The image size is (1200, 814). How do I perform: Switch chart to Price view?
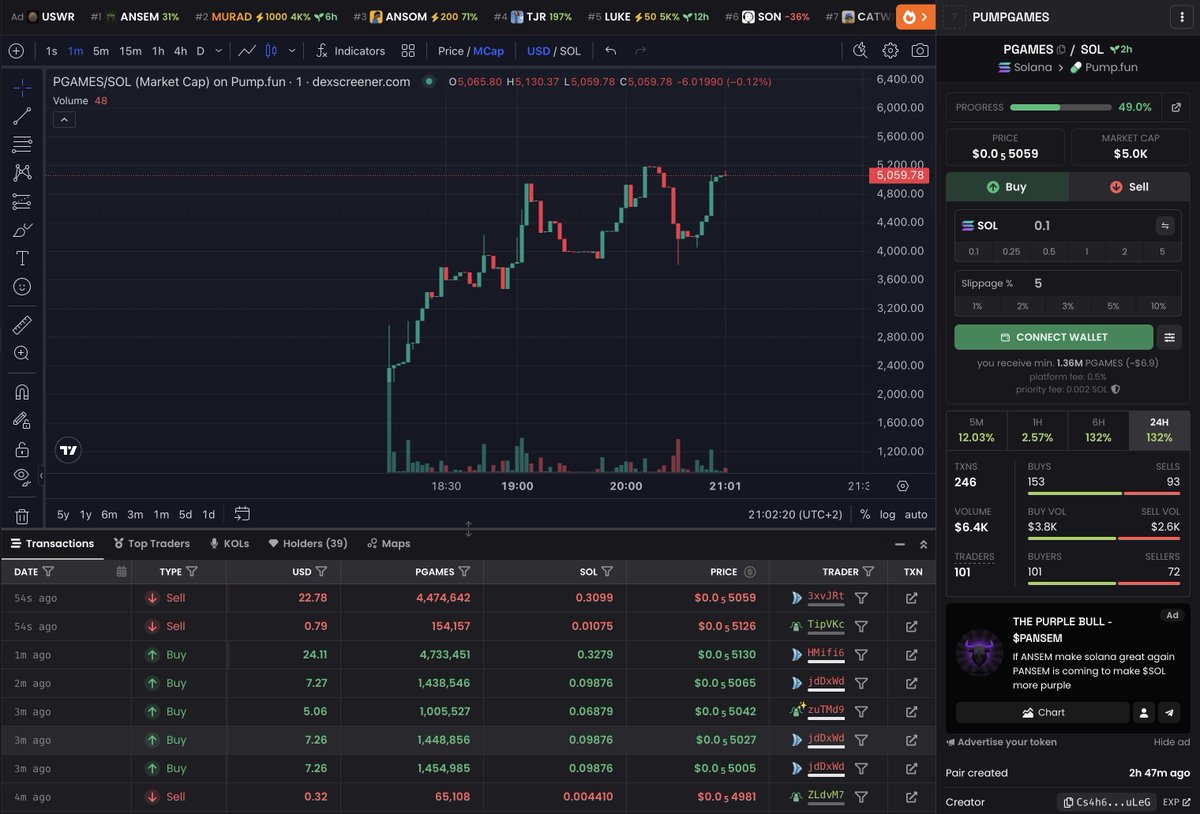coord(451,51)
